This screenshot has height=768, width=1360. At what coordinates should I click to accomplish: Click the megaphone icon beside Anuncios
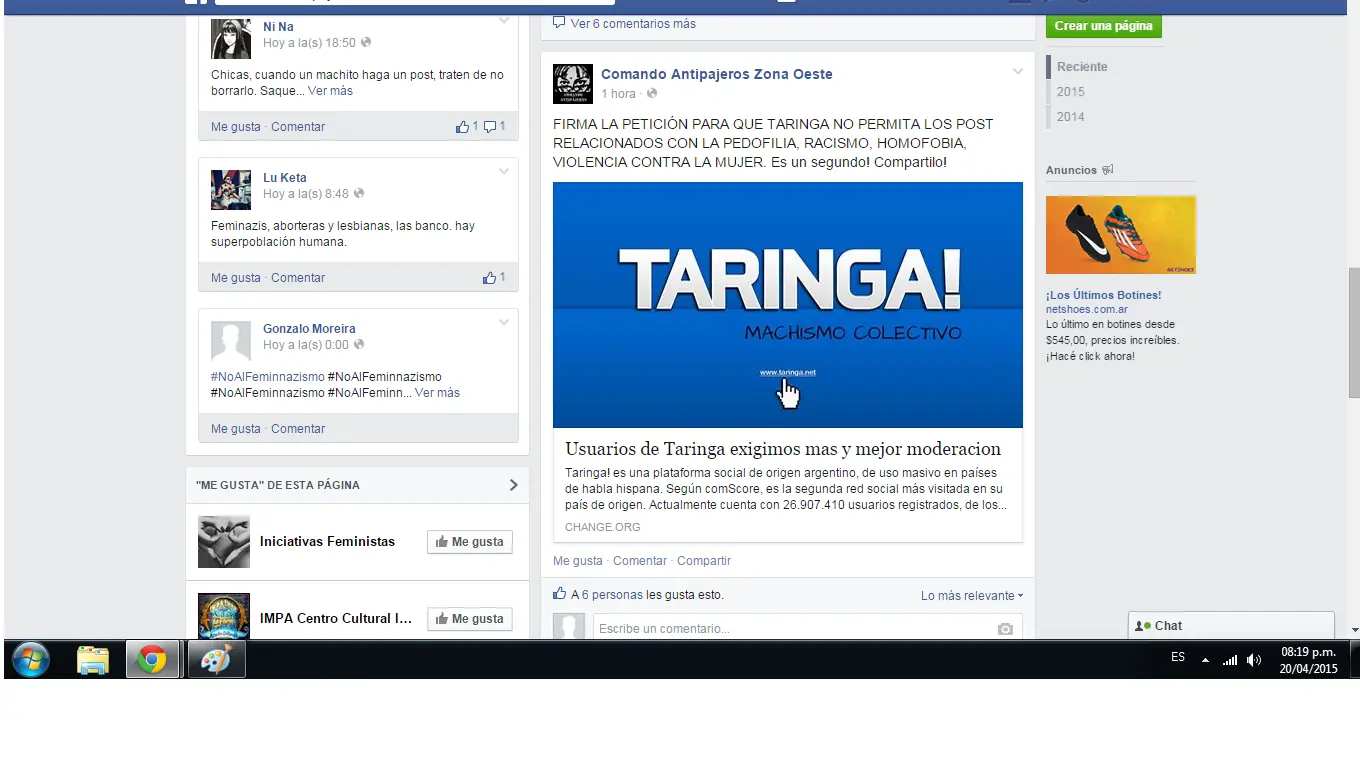pyautogui.click(x=1107, y=170)
